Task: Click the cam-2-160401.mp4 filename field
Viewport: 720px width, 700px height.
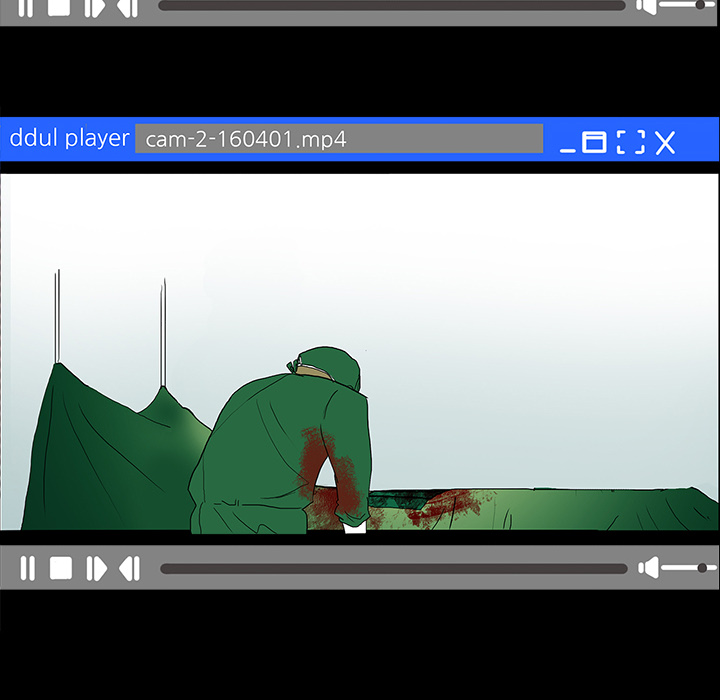Action: pyautogui.click(x=339, y=138)
